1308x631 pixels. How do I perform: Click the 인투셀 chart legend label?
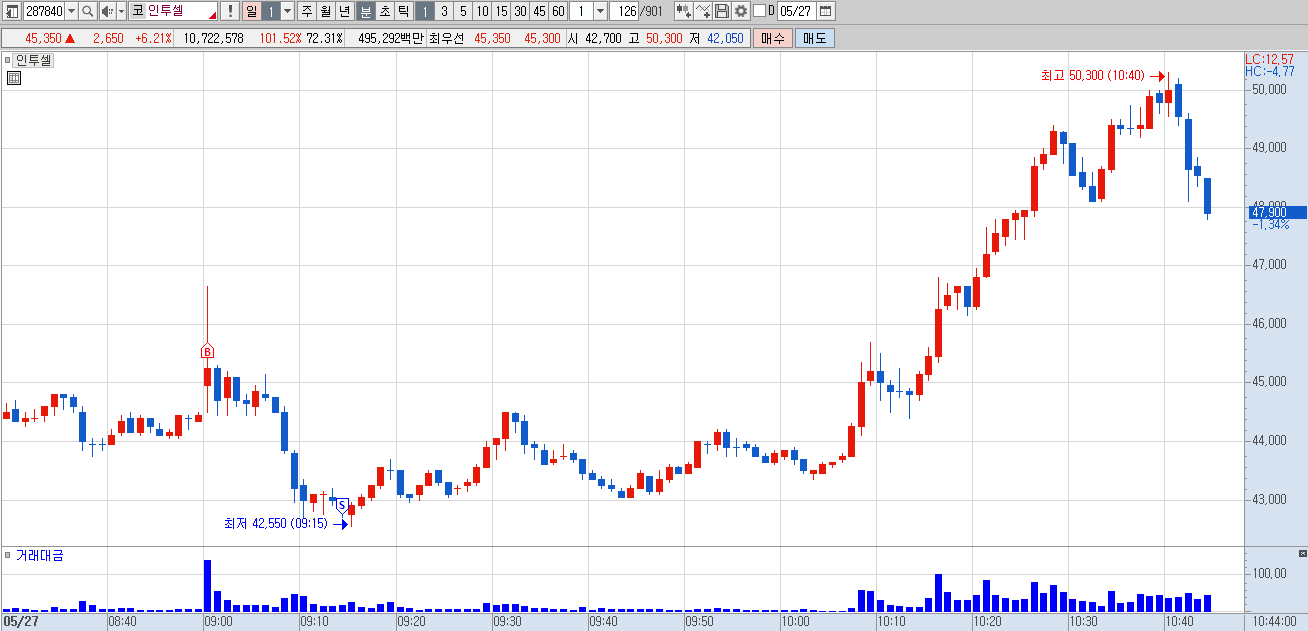[x=34, y=60]
